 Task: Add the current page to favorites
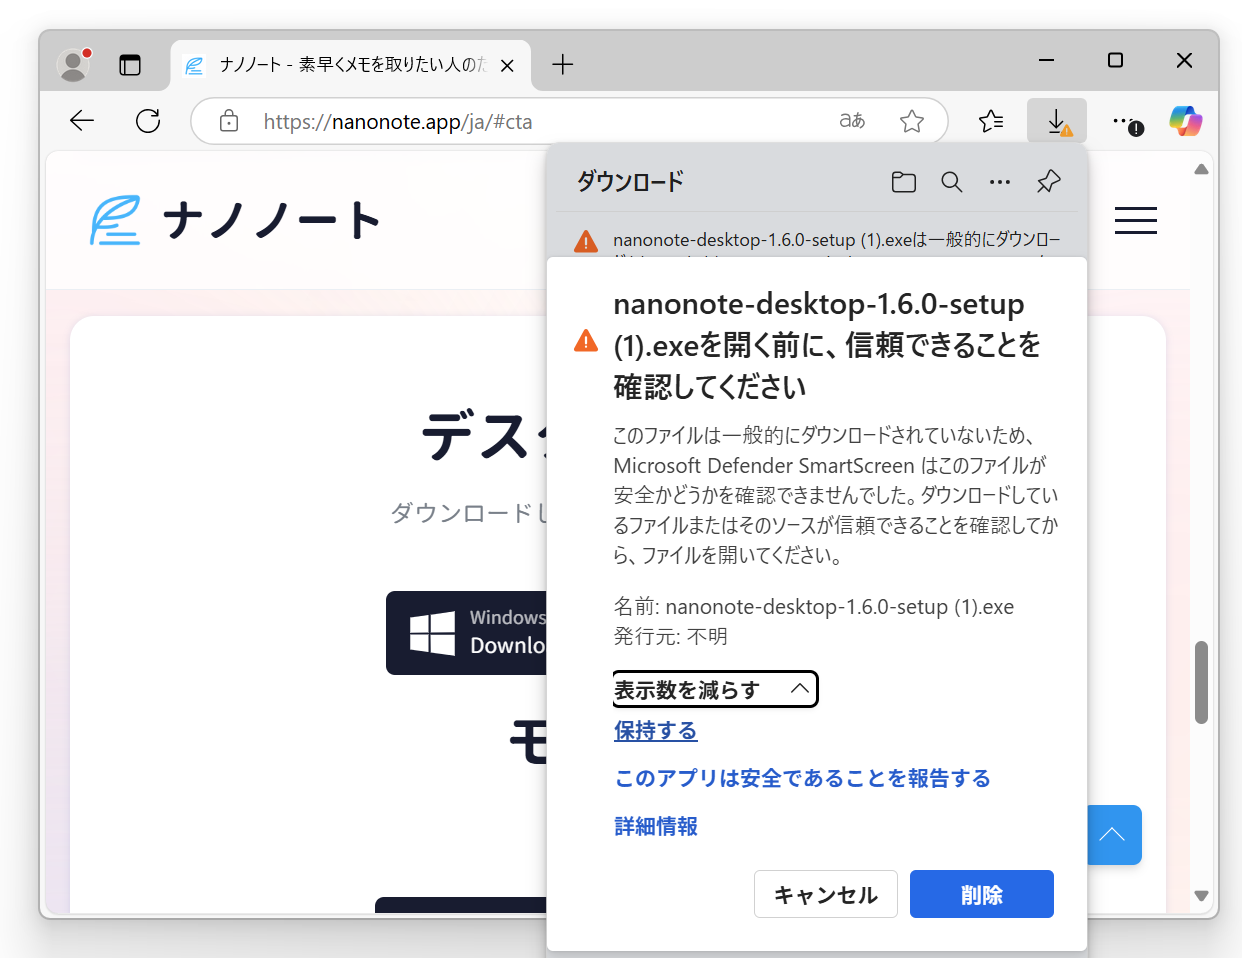coord(911,120)
